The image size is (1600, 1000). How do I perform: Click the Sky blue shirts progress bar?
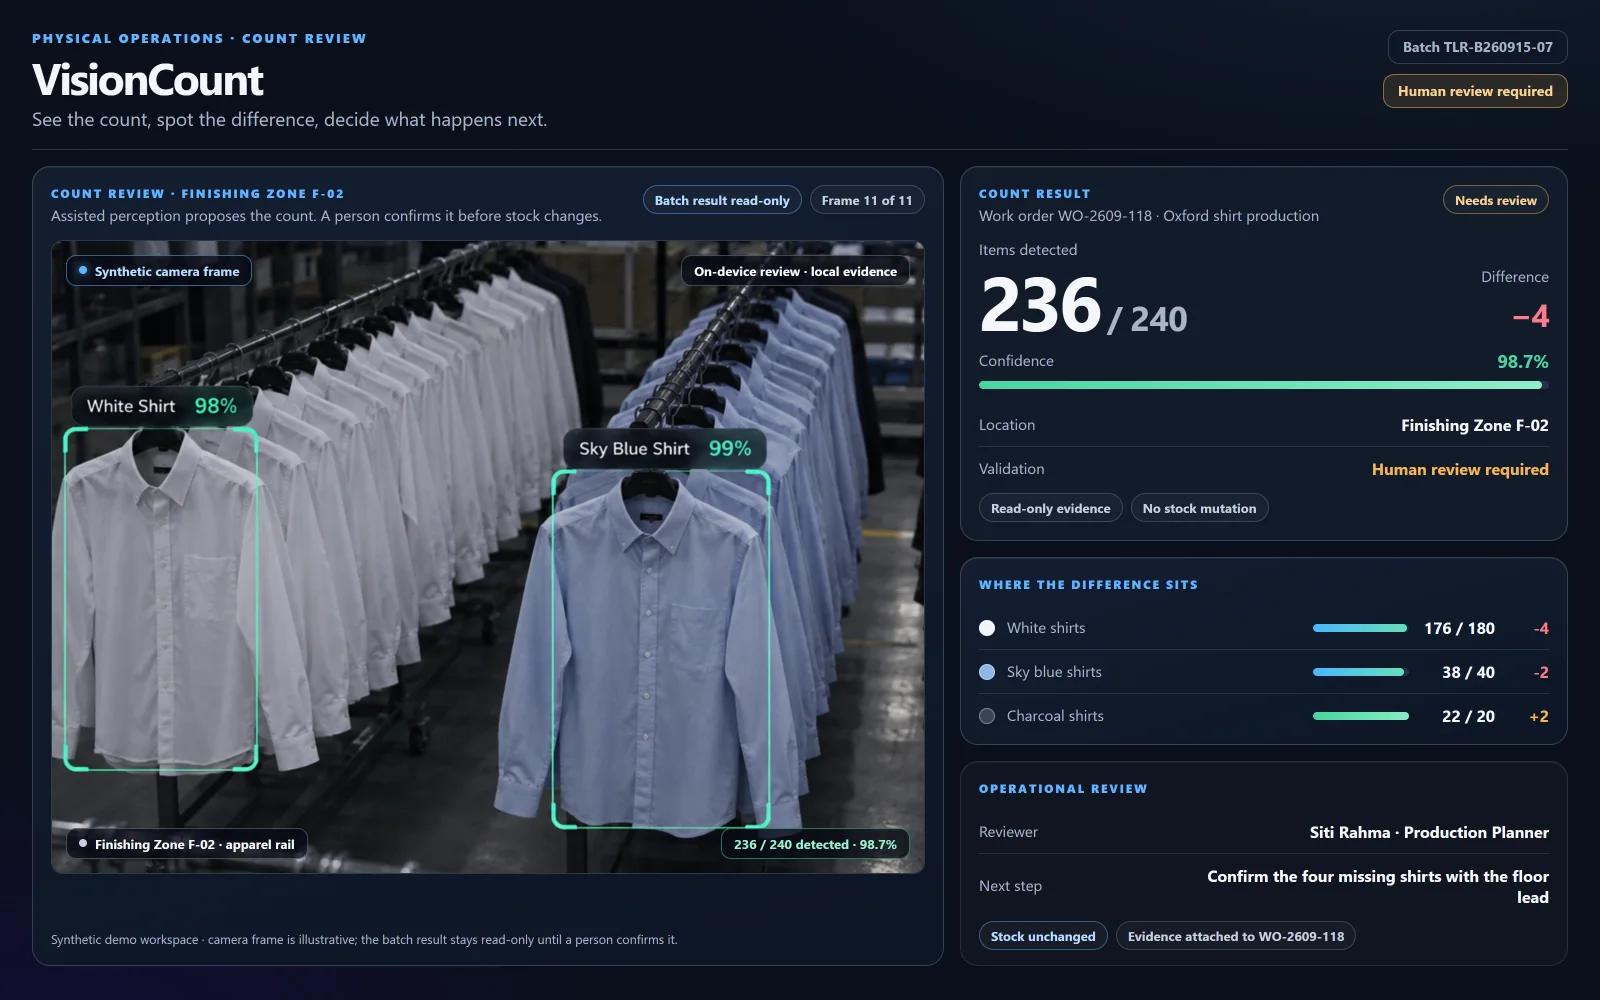click(x=1360, y=672)
